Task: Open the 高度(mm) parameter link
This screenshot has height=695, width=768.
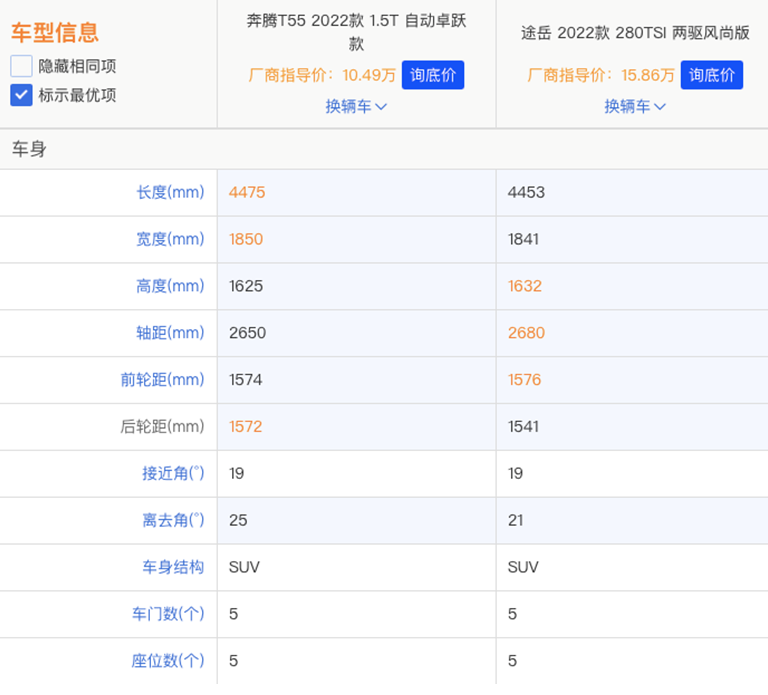Action: (x=170, y=286)
